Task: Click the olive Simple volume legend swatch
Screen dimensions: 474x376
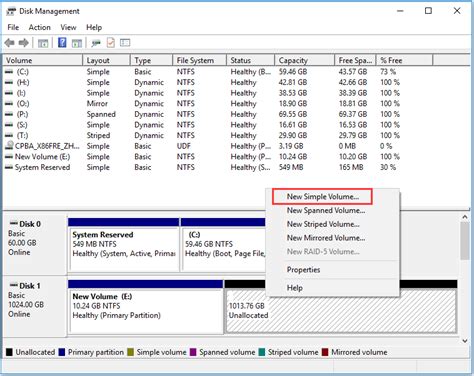Action: [x=130, y=352]
